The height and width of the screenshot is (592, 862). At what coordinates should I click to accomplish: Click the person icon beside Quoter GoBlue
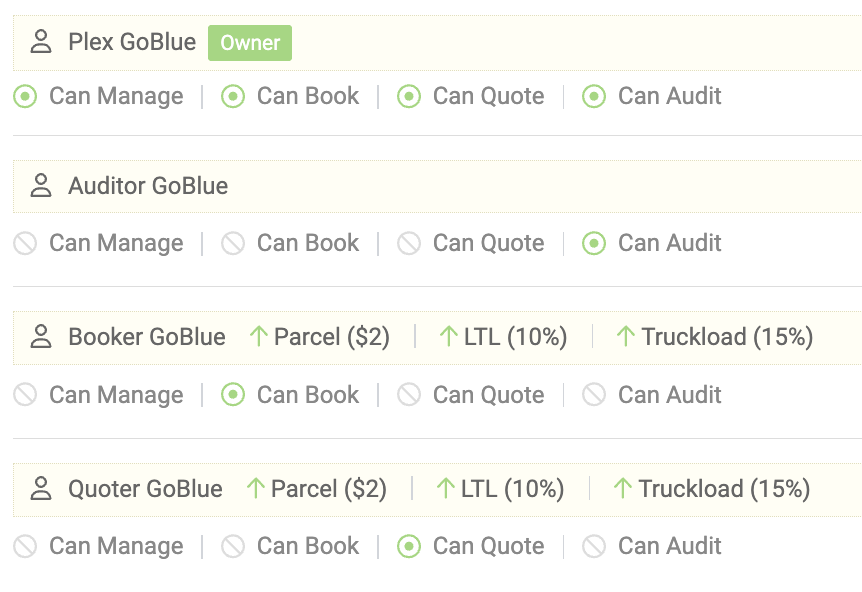[x=40, y=489]
